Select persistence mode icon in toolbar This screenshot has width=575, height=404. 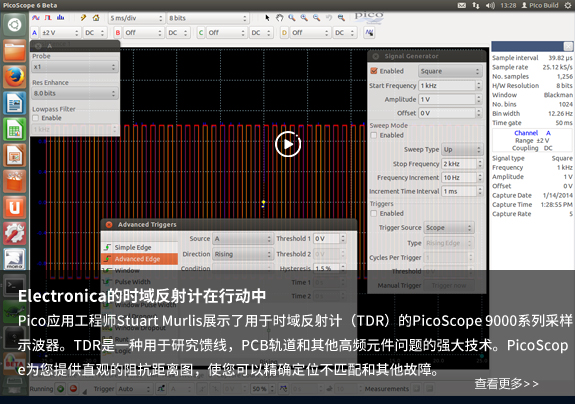click(x=48, y=18)
